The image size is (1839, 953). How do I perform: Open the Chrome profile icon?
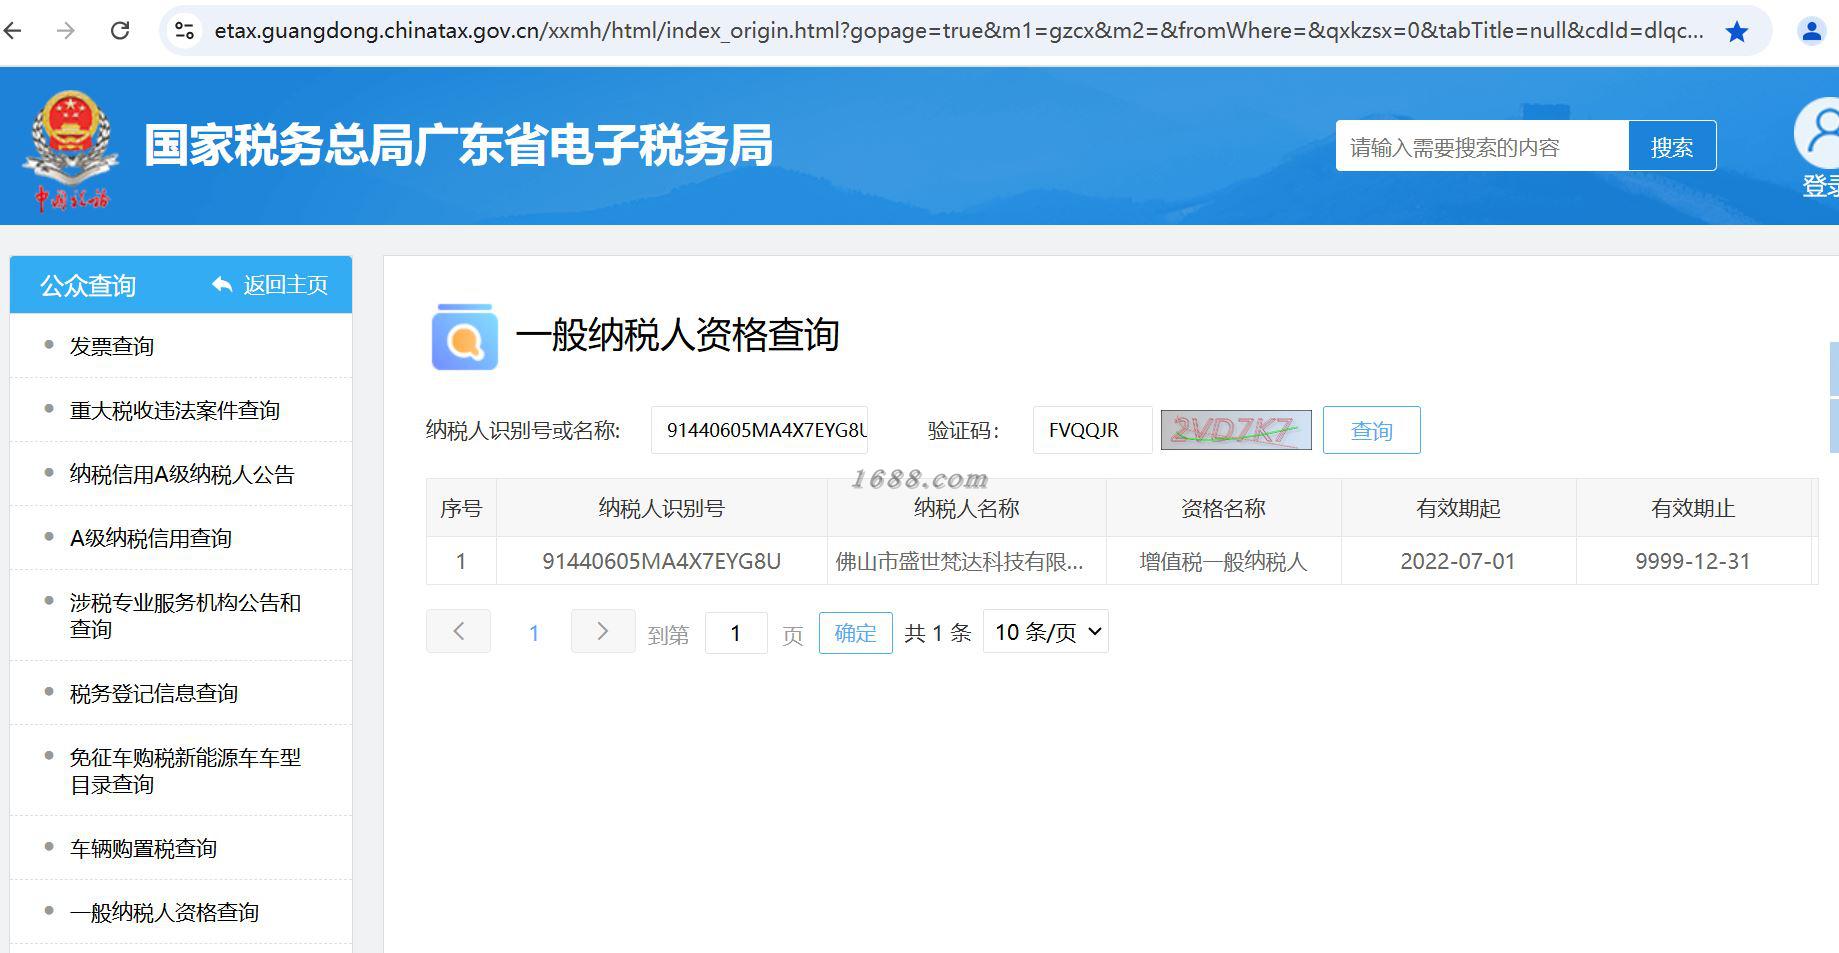(x=1812, y=32)
